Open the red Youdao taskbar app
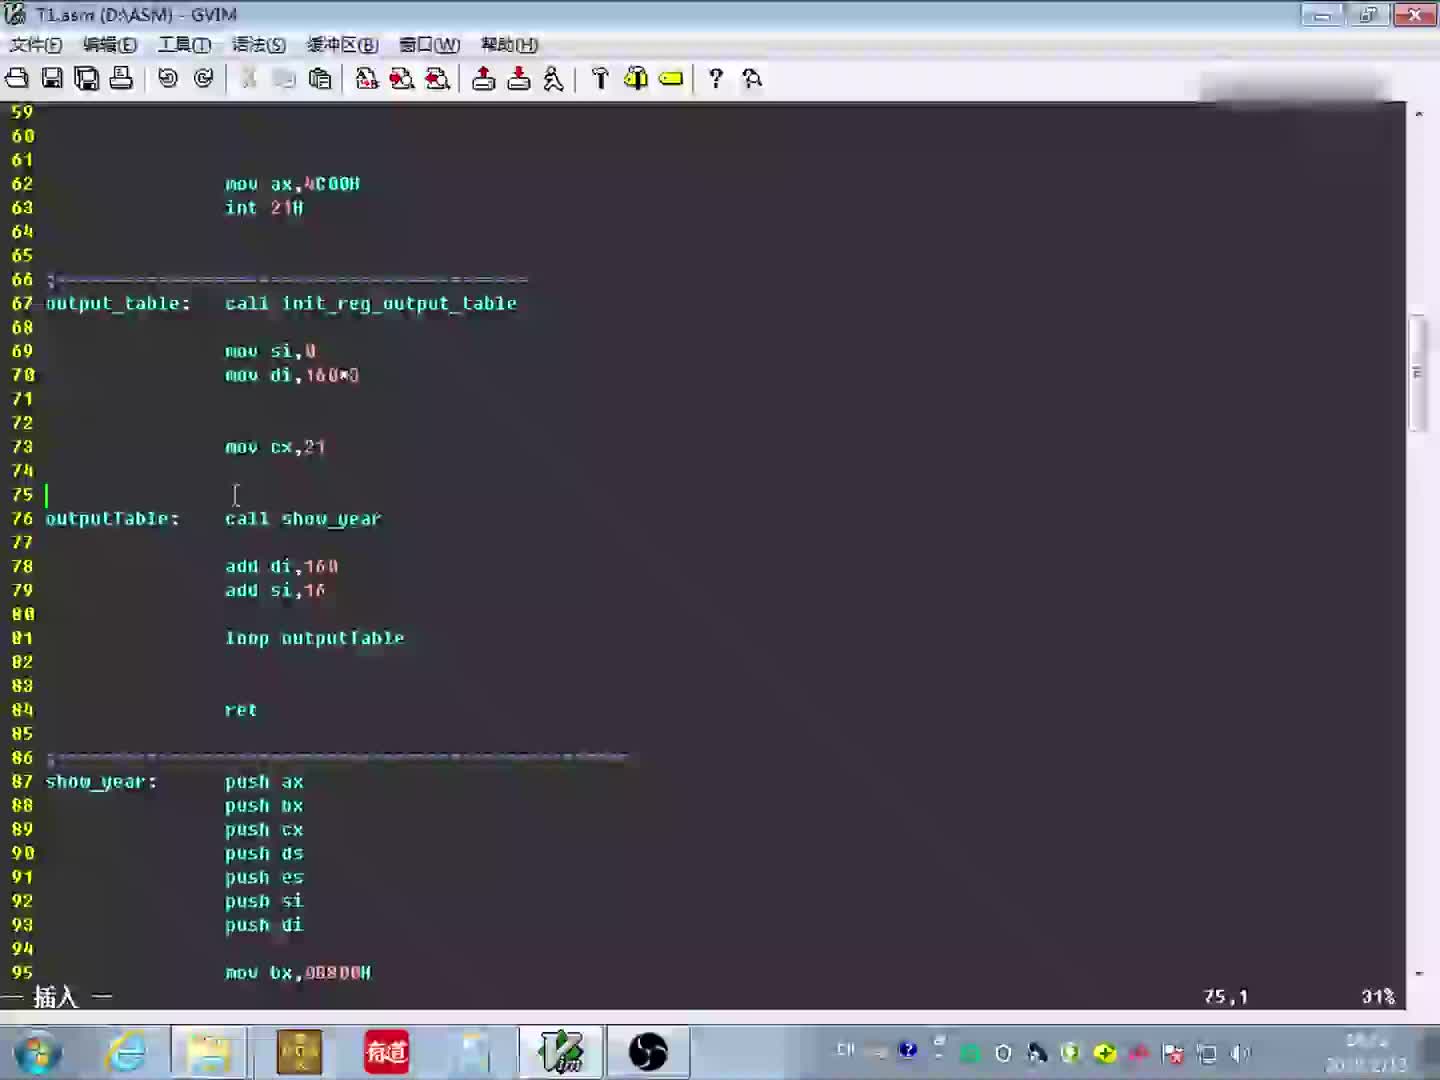Image resolution: width=1440 pixels, height=1080 pixels. (x=387, y=1052)
